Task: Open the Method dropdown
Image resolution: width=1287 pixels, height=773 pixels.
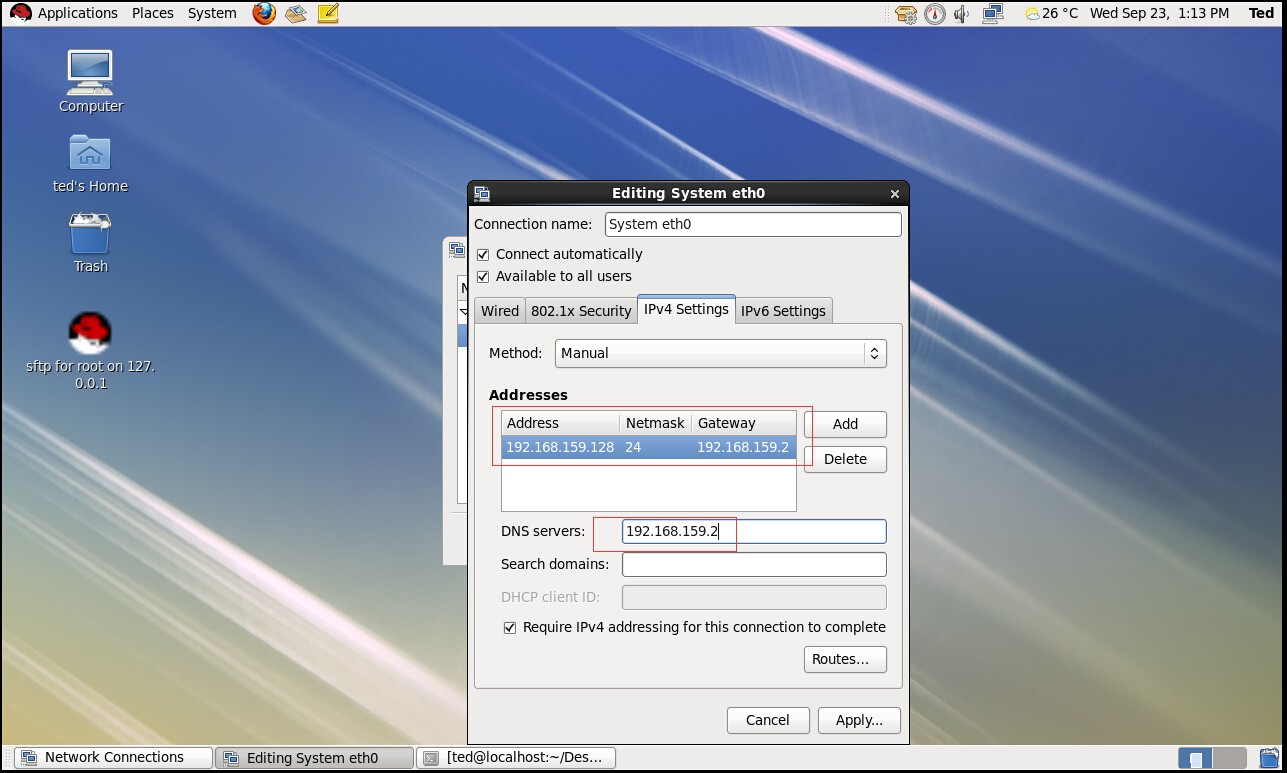Action: coord(720,353)
